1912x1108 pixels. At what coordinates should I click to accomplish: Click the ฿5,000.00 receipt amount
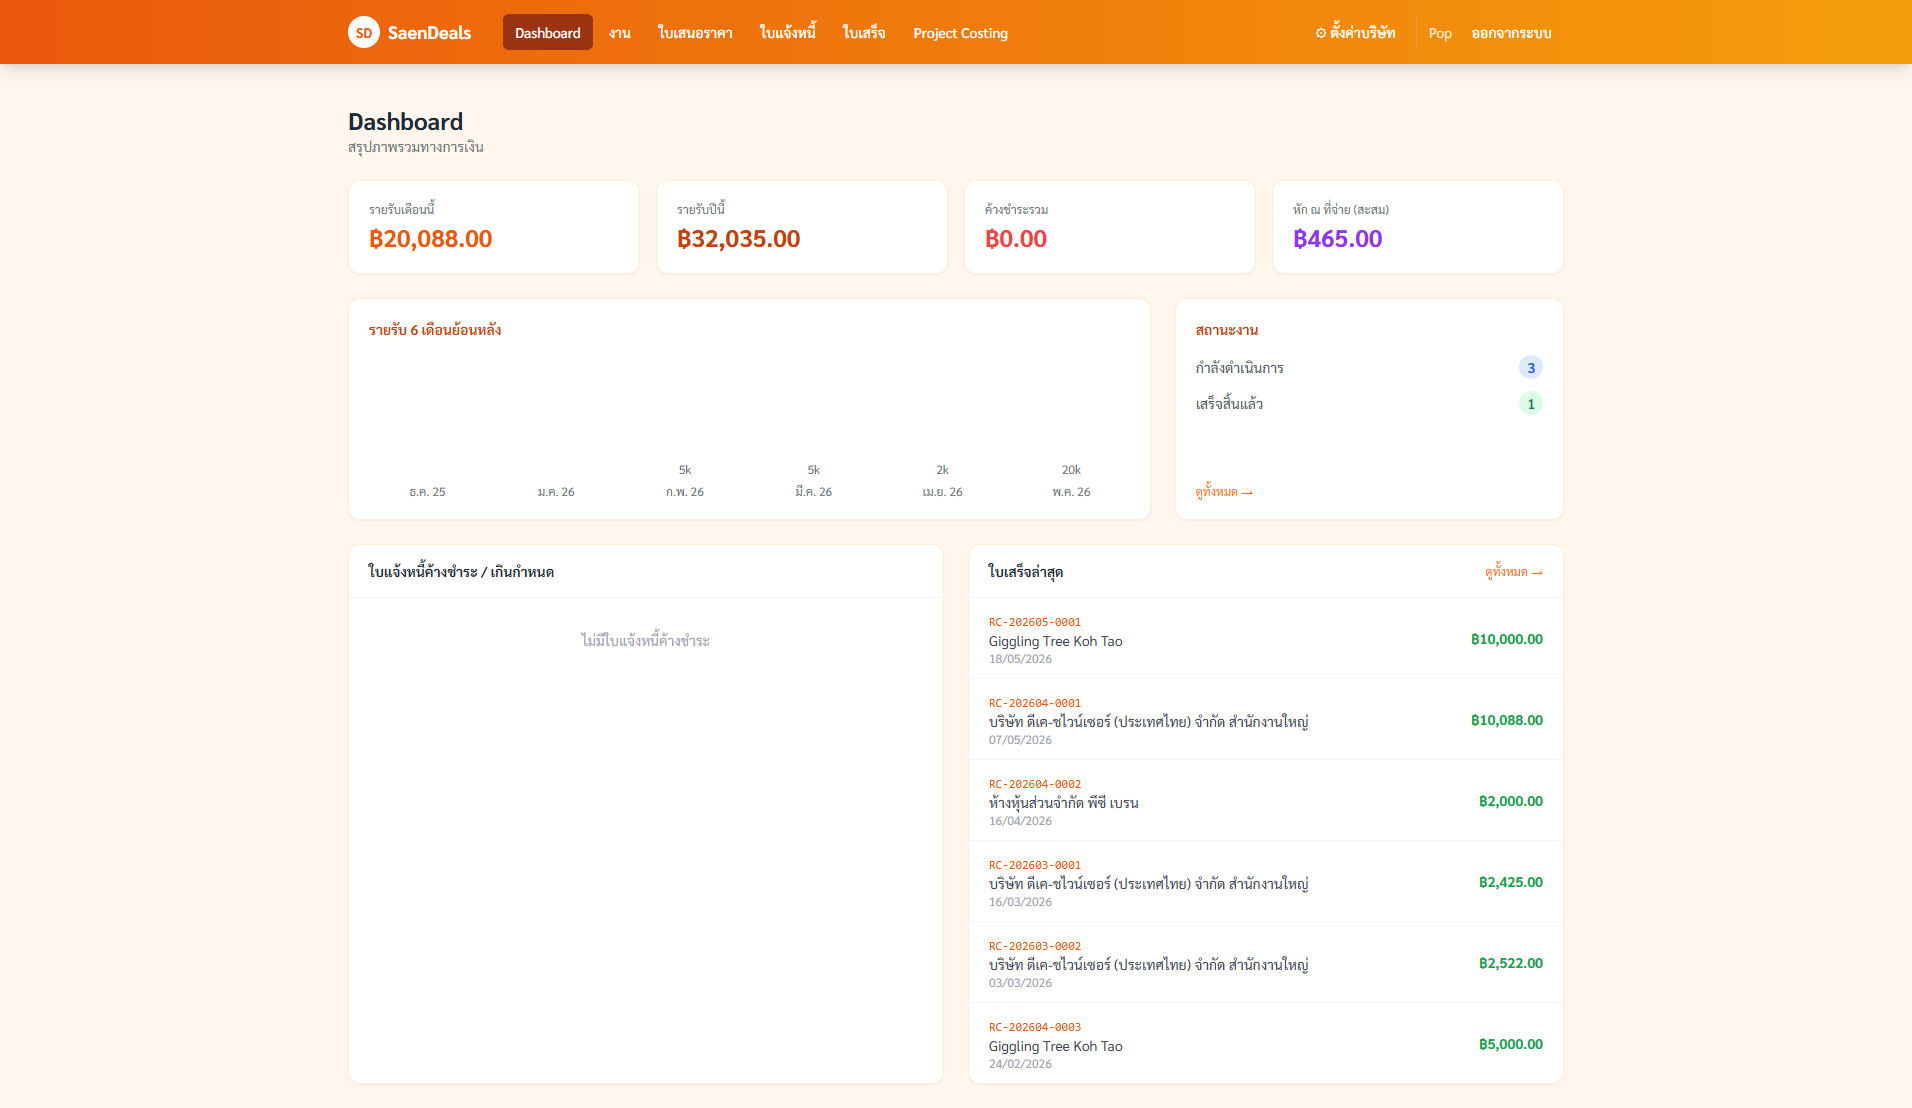tap(1511, 1044)
